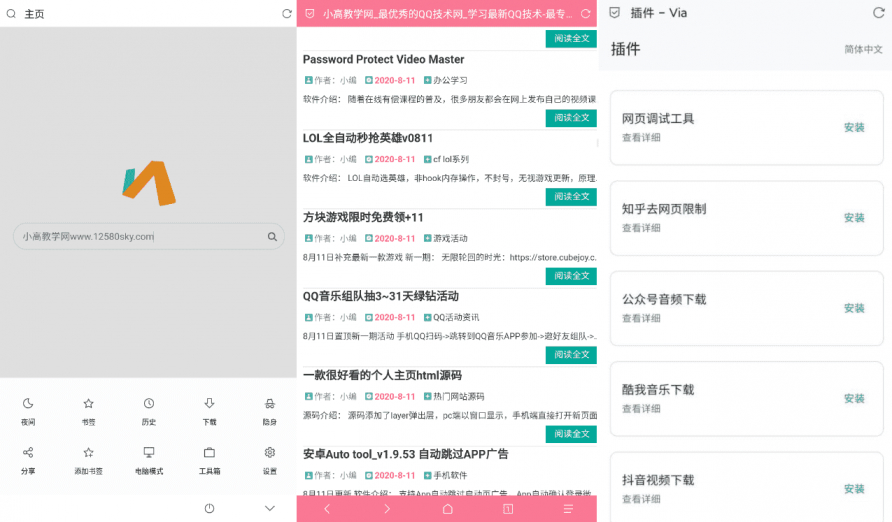This screenshot has height=522, width=892.
Task: Tap 查看详细 for 抖音视频下载
Action: pos(641,499)
